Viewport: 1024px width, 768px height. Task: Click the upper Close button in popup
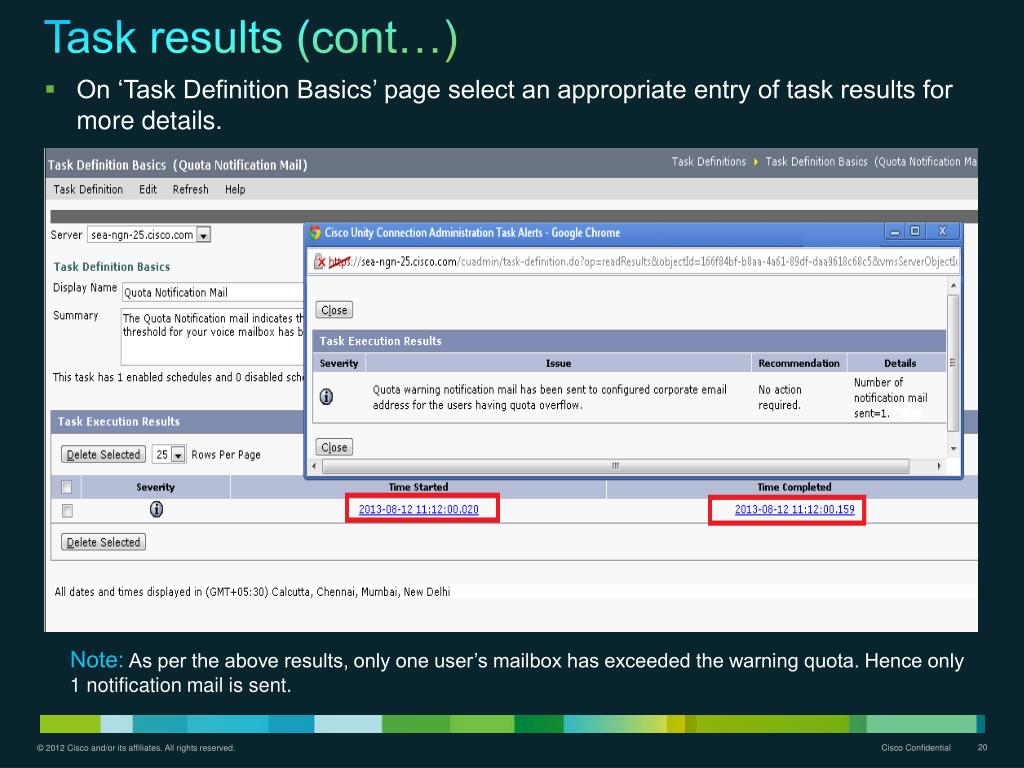click(334, 310)
